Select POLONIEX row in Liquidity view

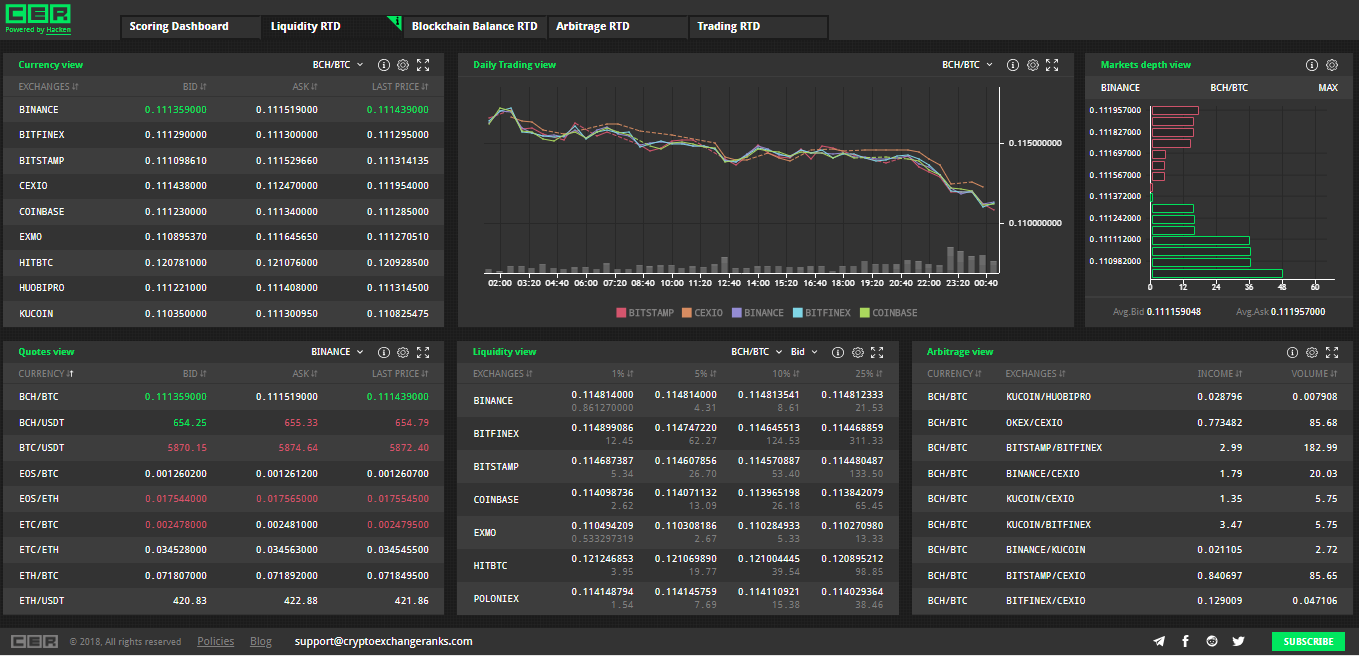point(678,598)
